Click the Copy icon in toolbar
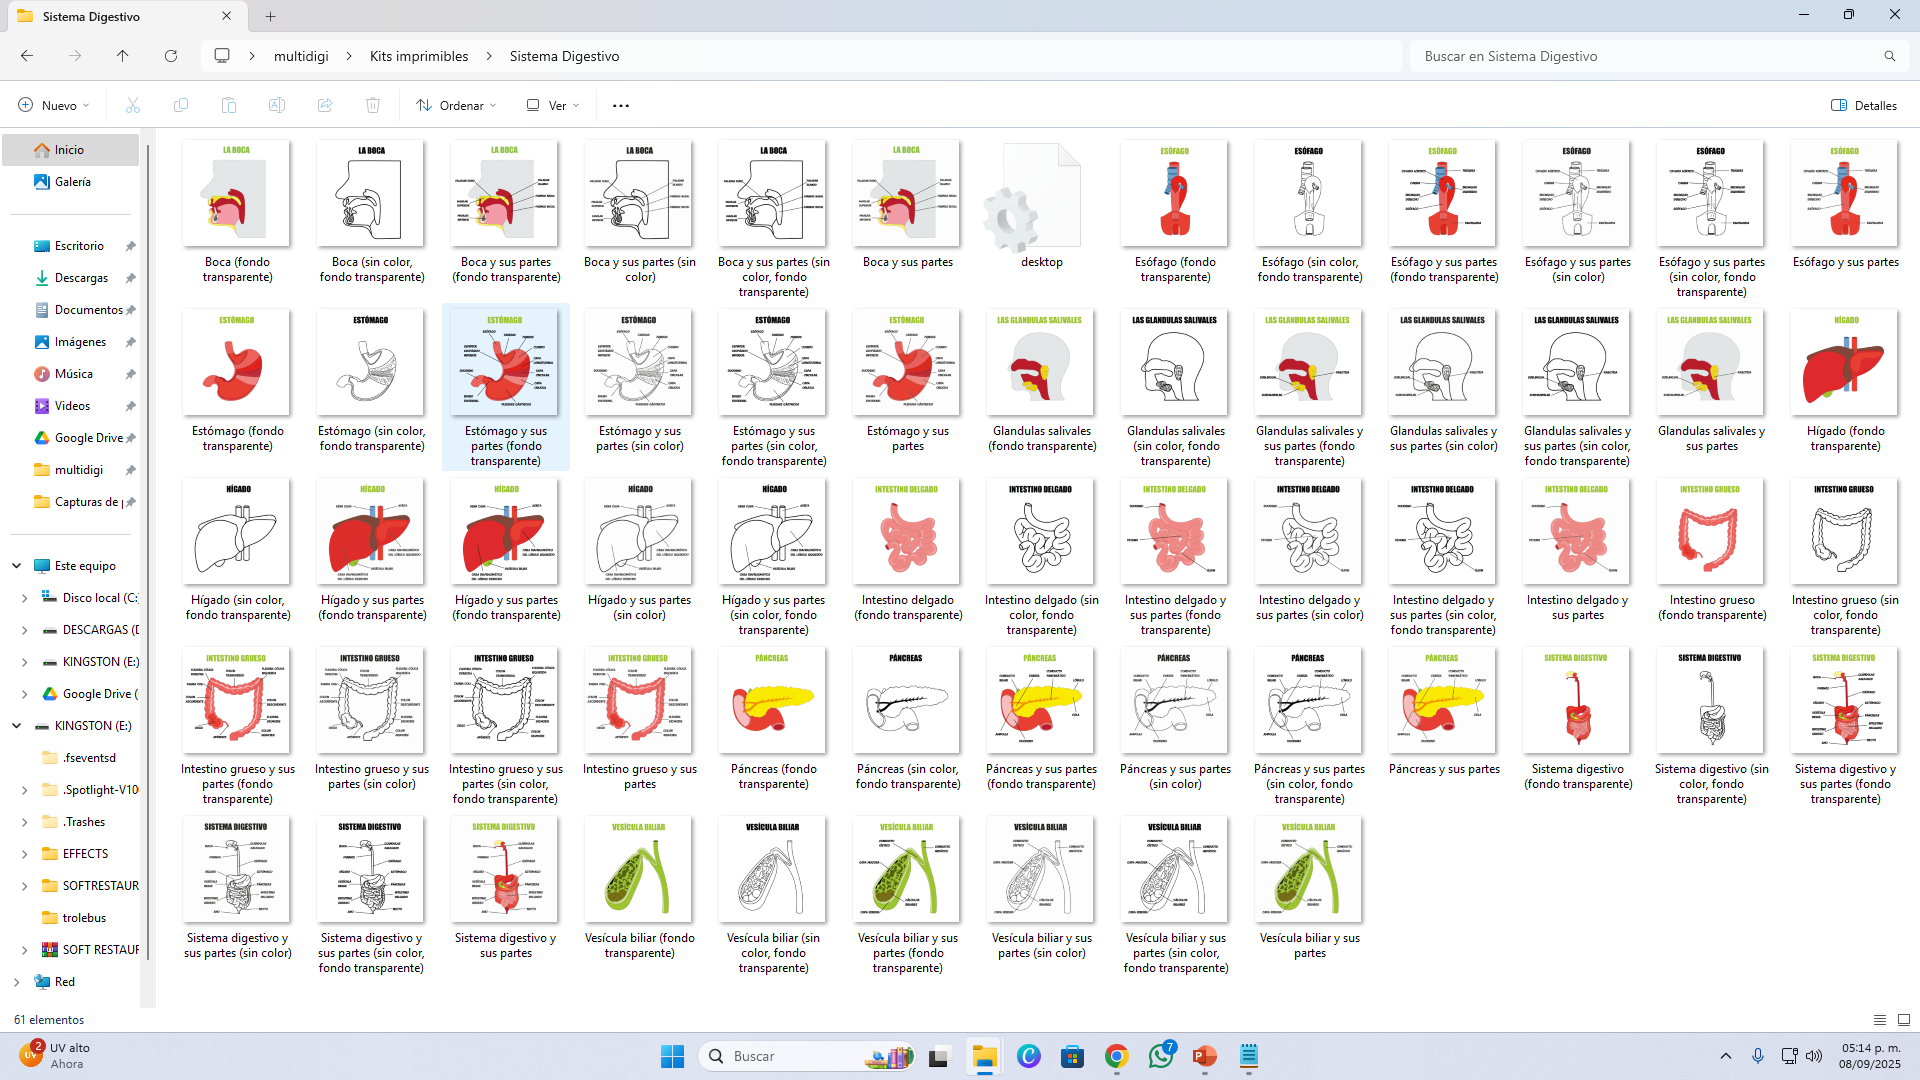Image resolution: width=1920 pixels, height=1080 pixels. pos(181,105)
